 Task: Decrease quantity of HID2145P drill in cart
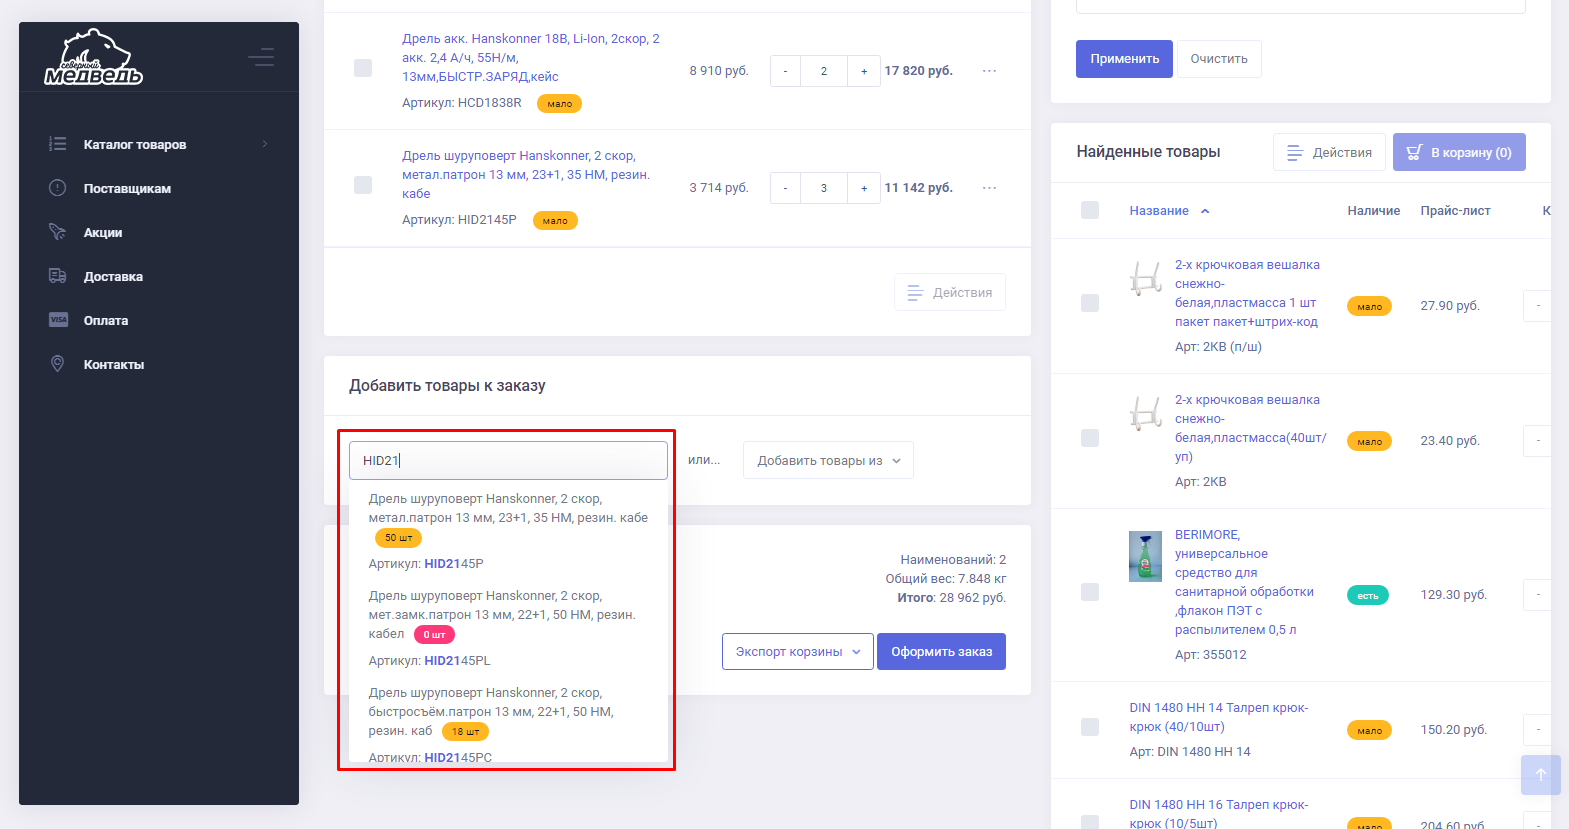click(785, 188)
